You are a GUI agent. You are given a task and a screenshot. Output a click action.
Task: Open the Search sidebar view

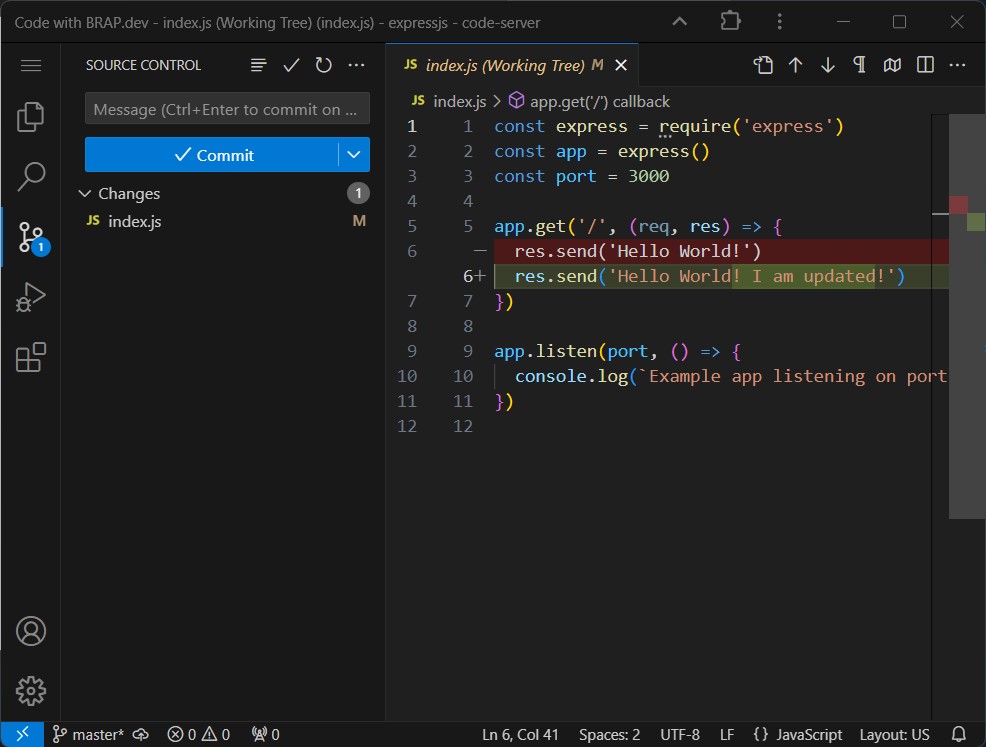click(x=30, y=176)
